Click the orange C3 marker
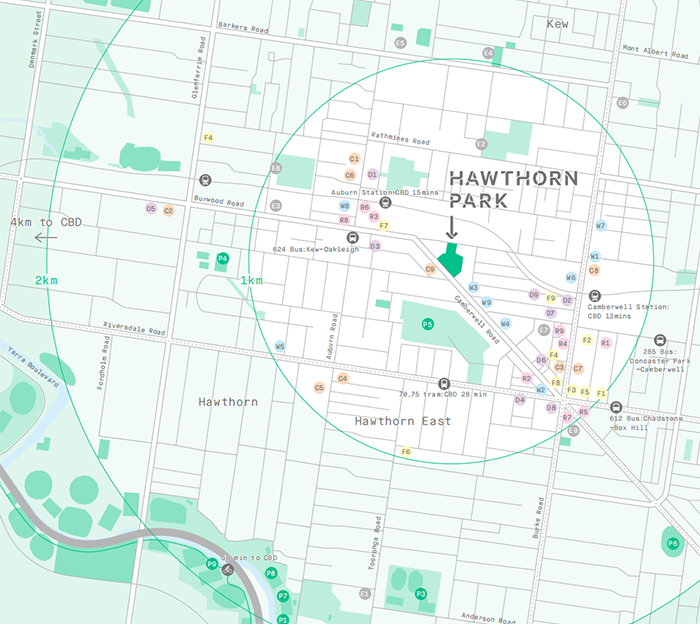 point(559,367)
